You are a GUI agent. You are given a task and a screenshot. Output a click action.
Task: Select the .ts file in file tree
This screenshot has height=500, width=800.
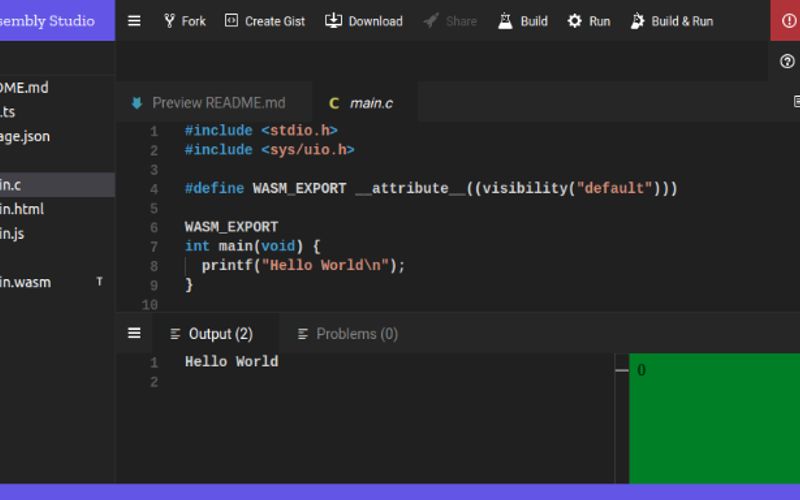tap(57, 112)
